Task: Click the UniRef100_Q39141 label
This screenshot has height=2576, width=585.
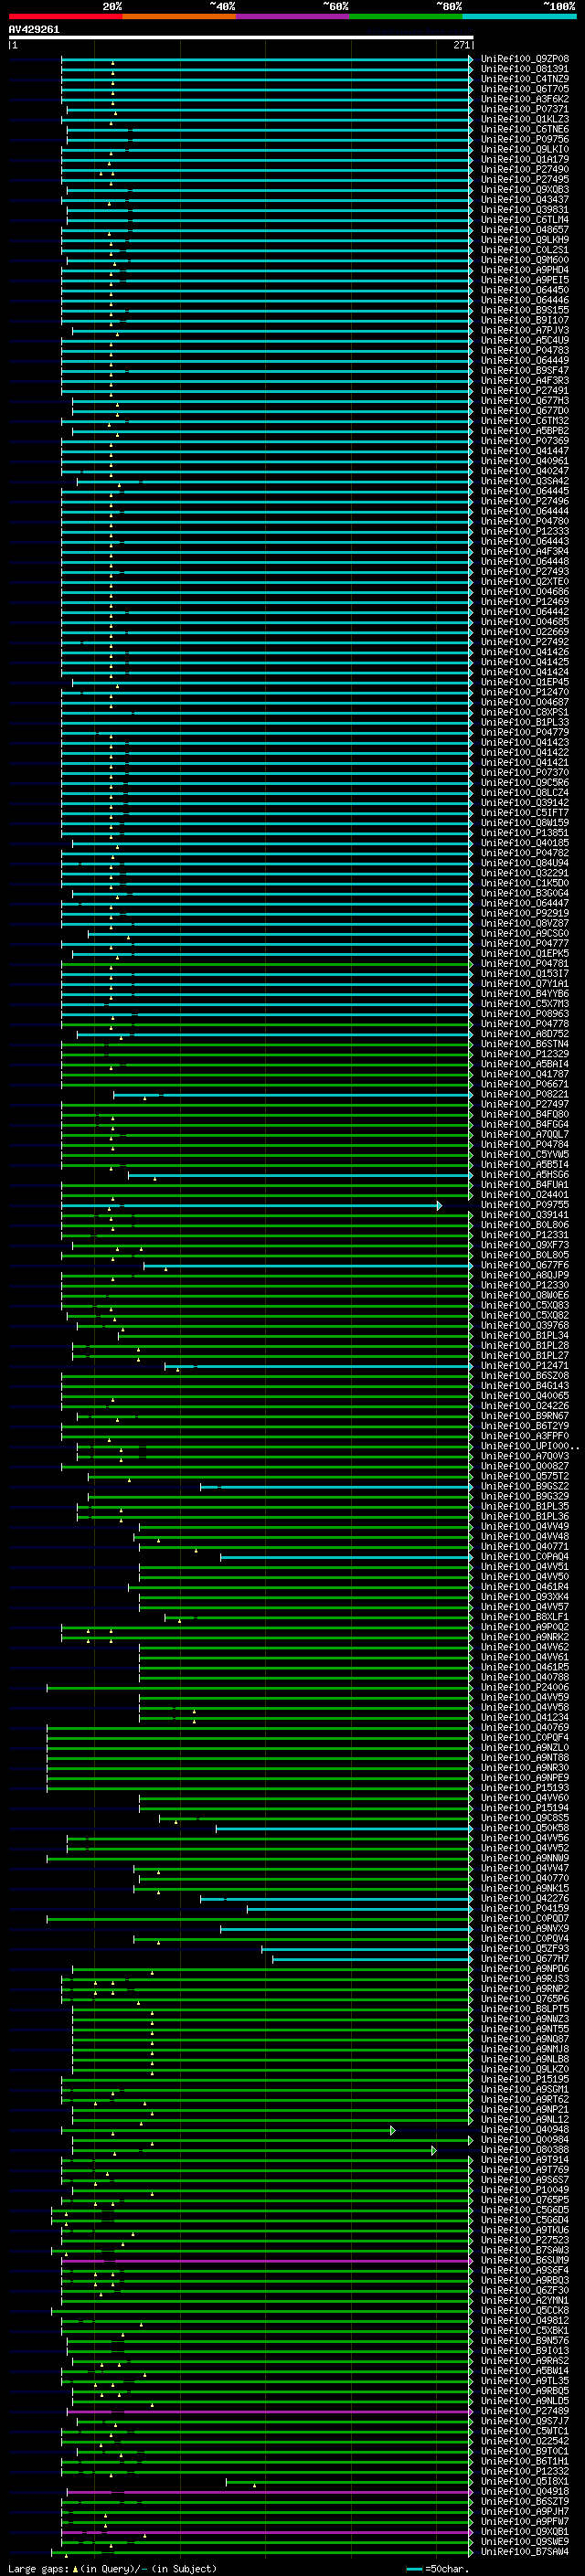Action: (x=525, y=1215)
